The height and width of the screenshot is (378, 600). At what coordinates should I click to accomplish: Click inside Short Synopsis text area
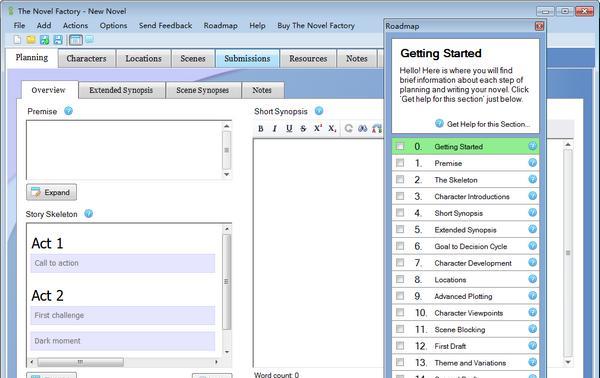coord(318,253)
